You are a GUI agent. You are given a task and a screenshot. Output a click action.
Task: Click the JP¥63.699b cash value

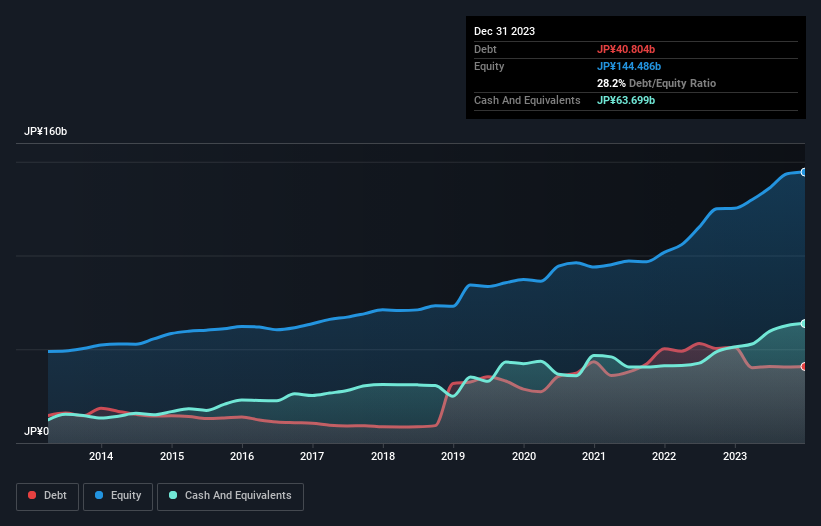point(626,100)
